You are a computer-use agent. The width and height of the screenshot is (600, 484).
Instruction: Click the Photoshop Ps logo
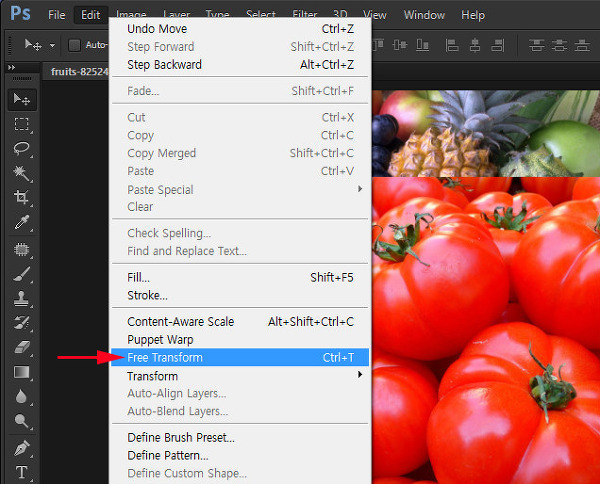tap(20, 13)
